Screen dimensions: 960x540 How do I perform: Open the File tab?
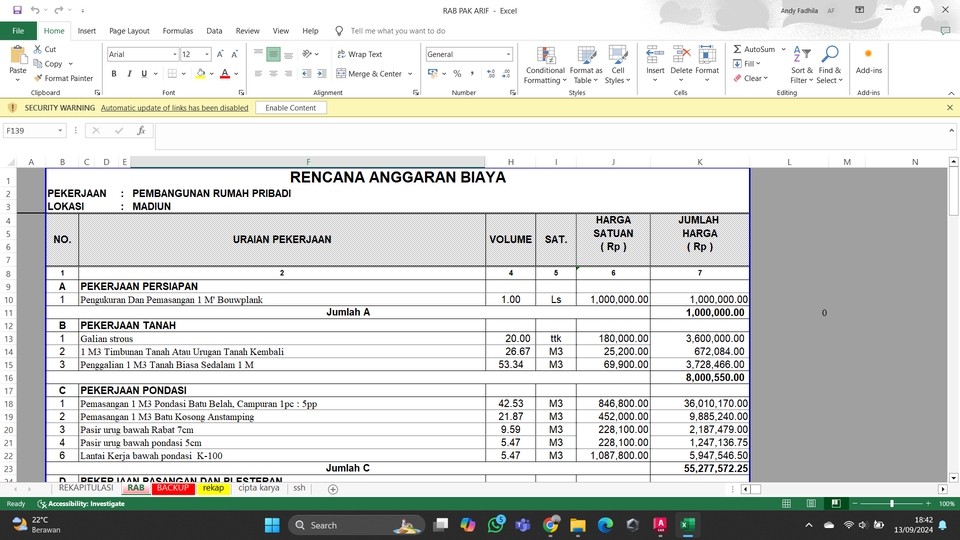18,31
